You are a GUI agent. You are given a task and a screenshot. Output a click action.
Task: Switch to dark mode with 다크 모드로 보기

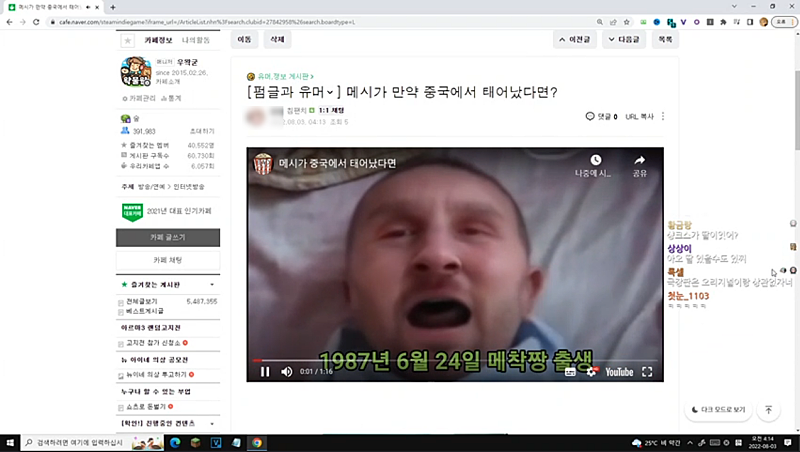(x=718, y=410)
